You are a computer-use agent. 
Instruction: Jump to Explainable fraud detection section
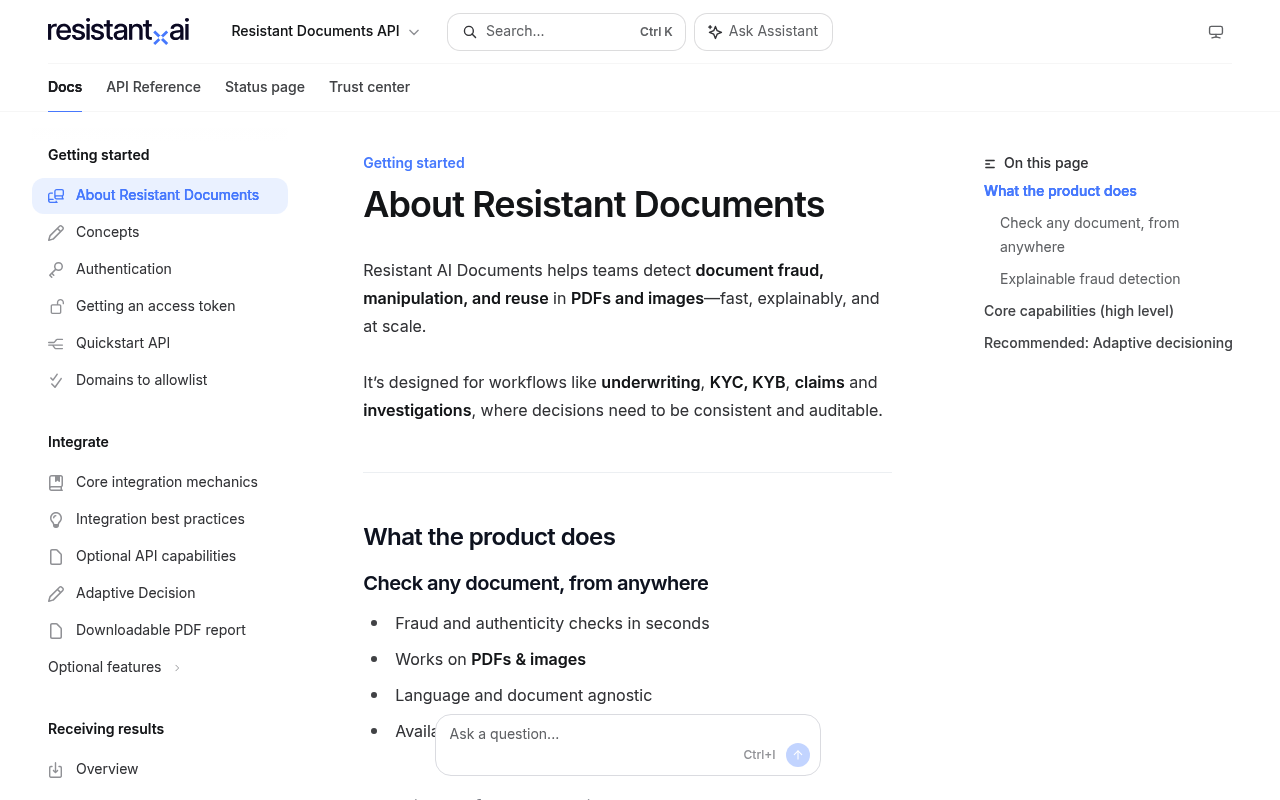[x=1090, y=279]
